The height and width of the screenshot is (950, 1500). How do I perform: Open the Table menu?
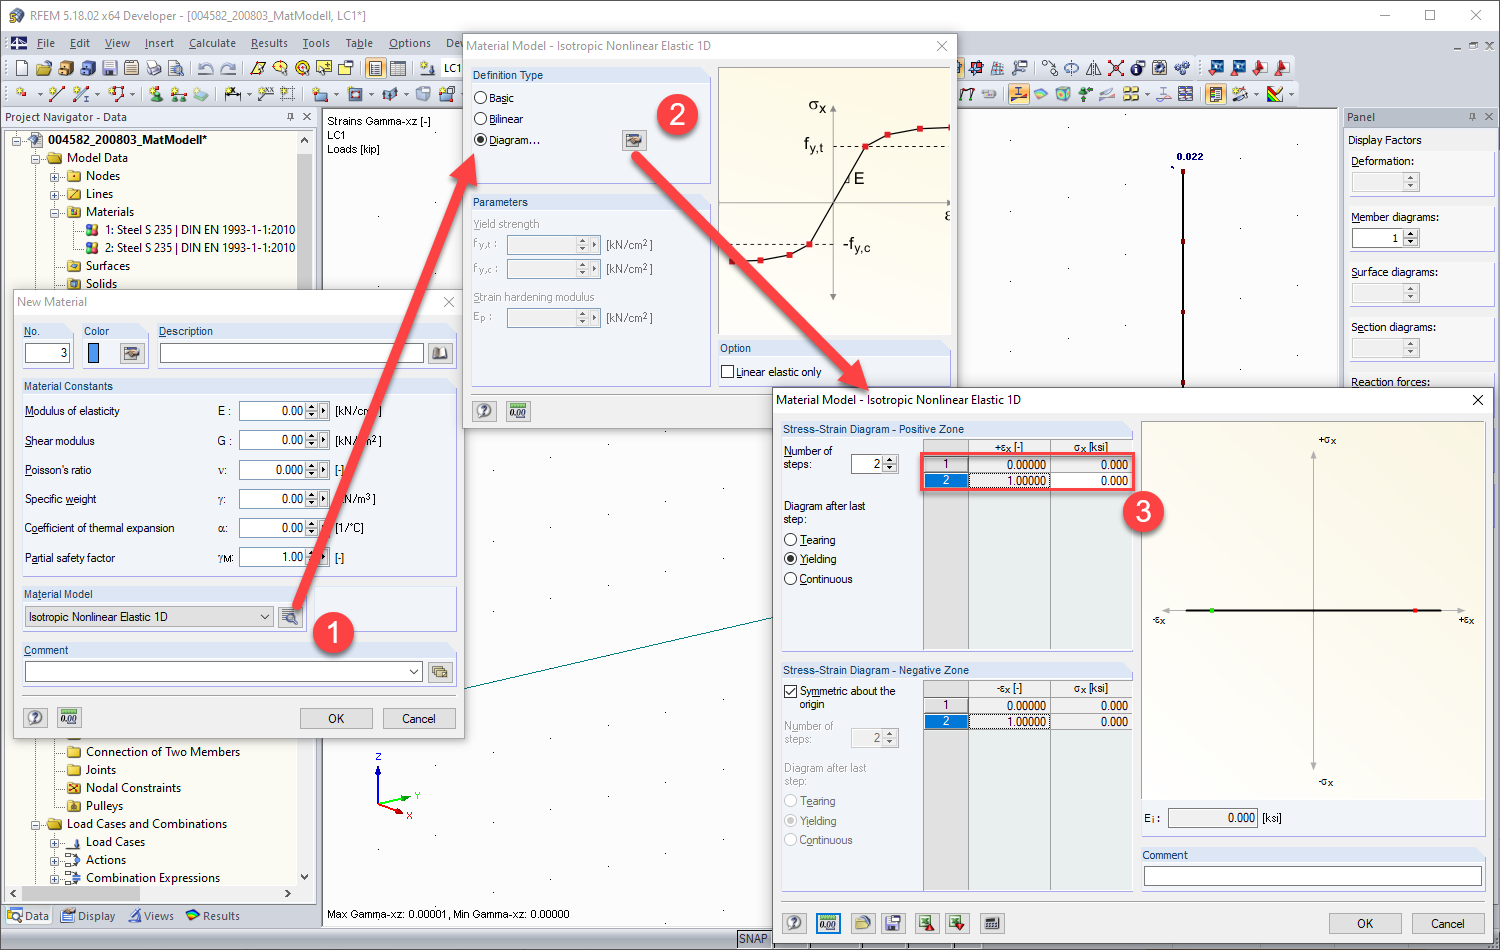(360, 42)
